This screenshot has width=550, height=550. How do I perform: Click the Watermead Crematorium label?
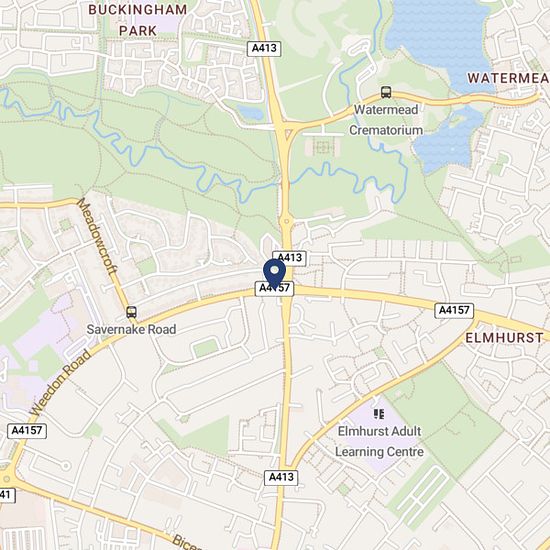[x=386, y=120]
